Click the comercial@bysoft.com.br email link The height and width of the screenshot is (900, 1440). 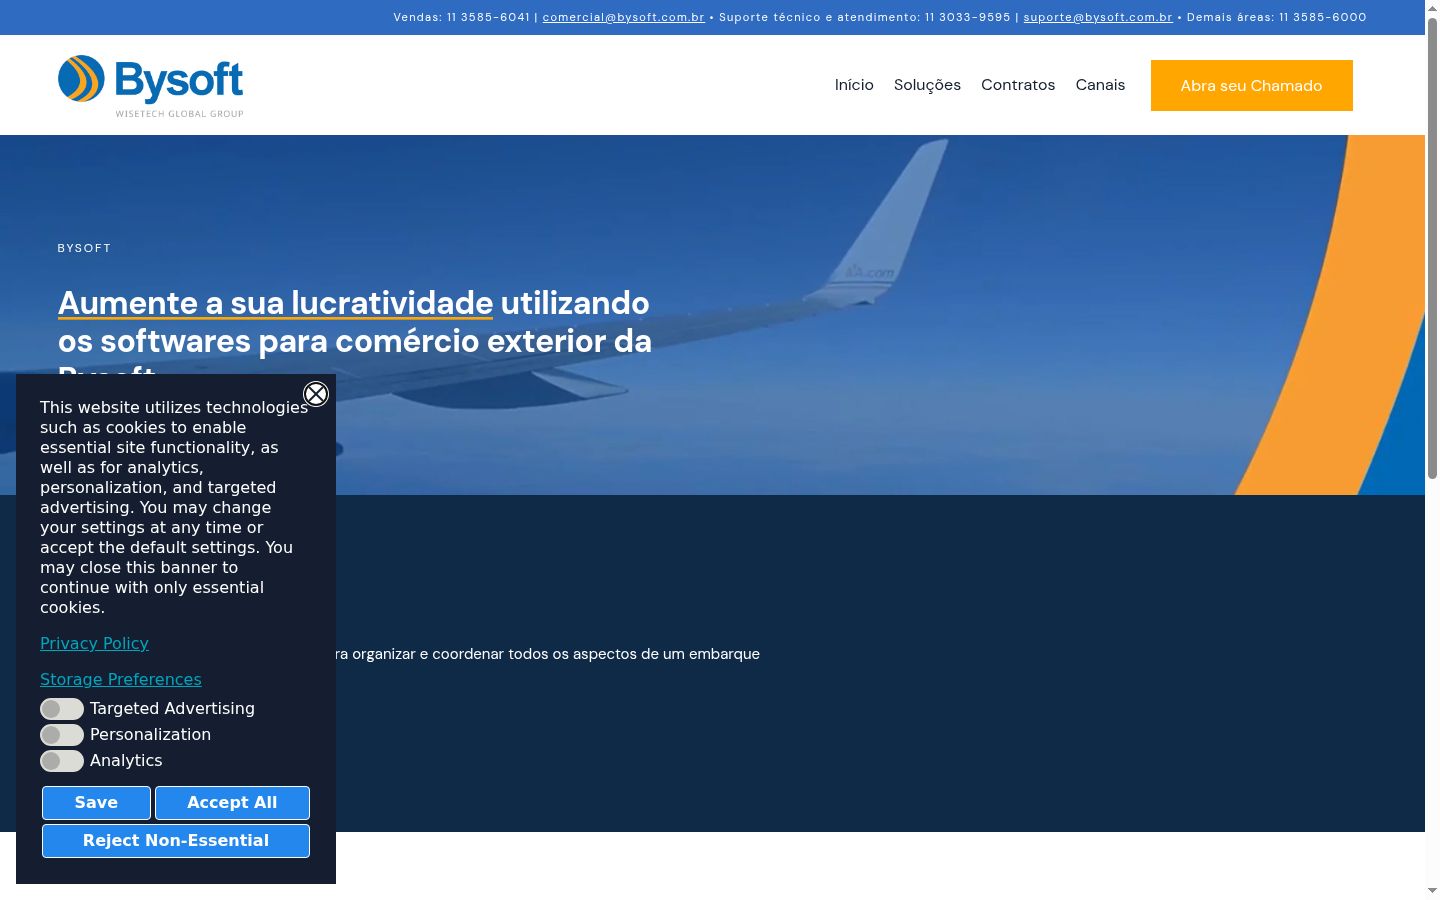point(623,17)
